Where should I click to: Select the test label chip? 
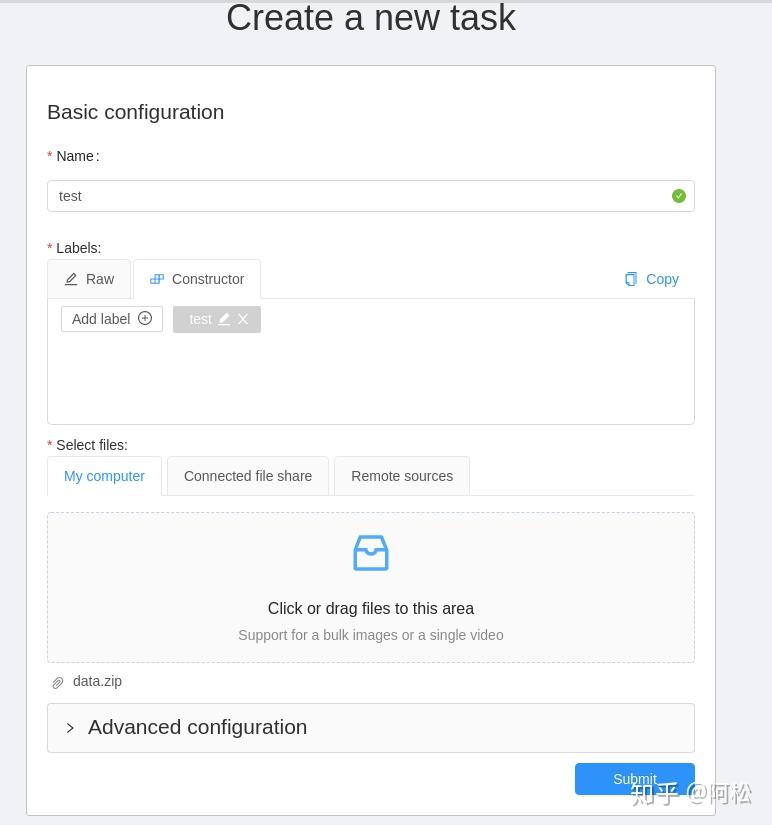click(200, 319)
